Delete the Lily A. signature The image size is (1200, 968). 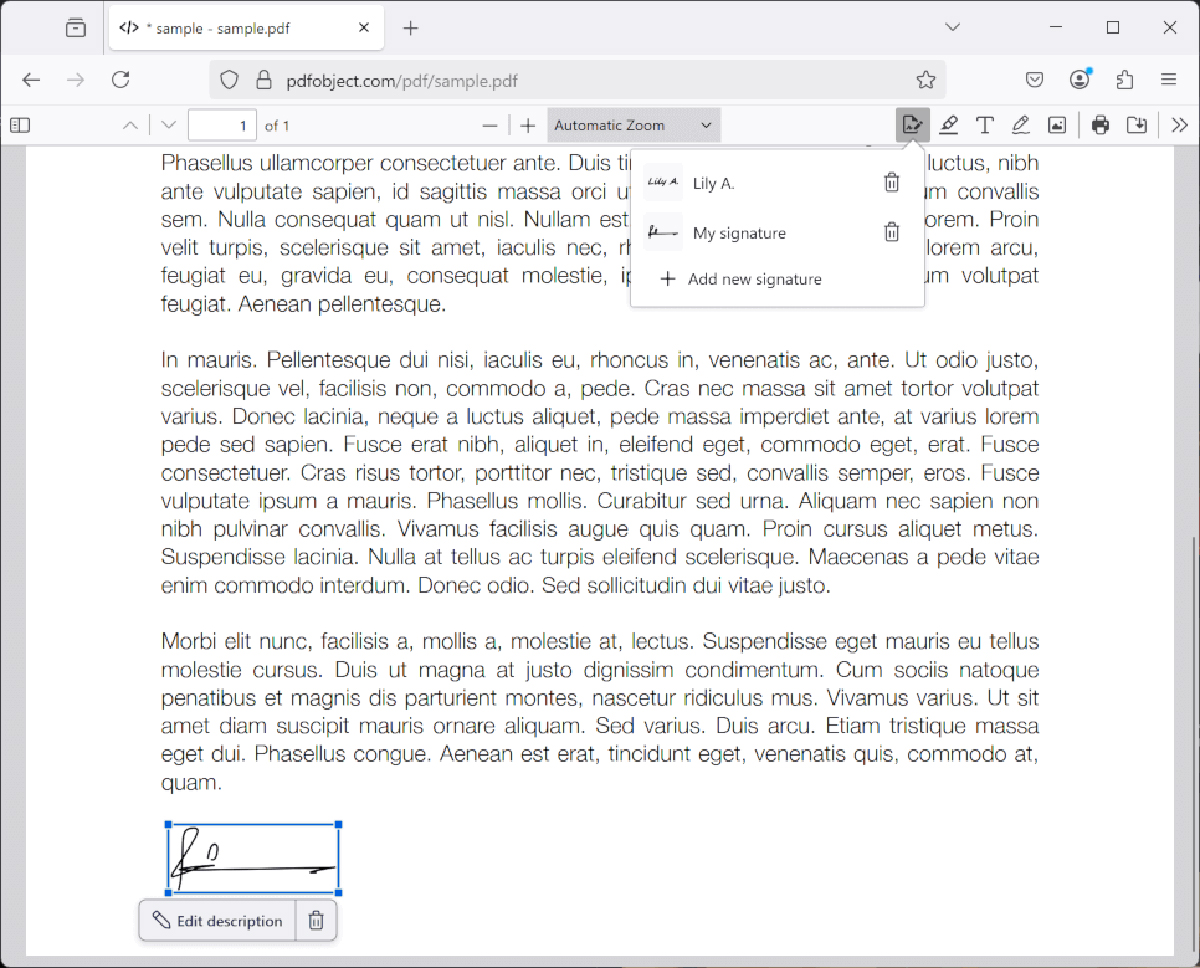(x=891, y=182)
